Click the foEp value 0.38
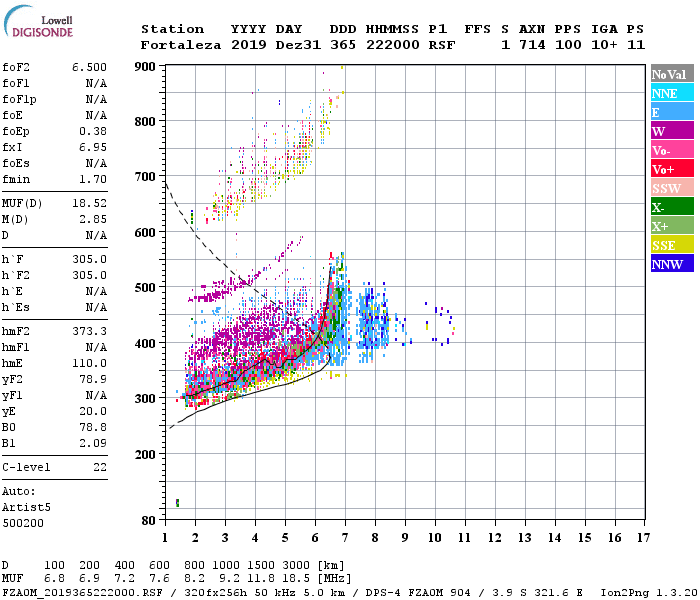This screenshot has height=600, width=700. pos(93,131)
